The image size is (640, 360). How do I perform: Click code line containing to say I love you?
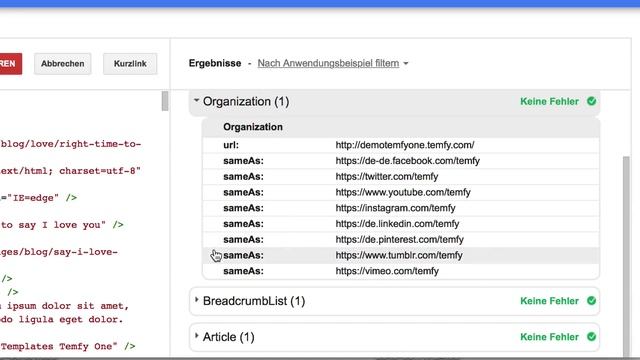point(62,225)
